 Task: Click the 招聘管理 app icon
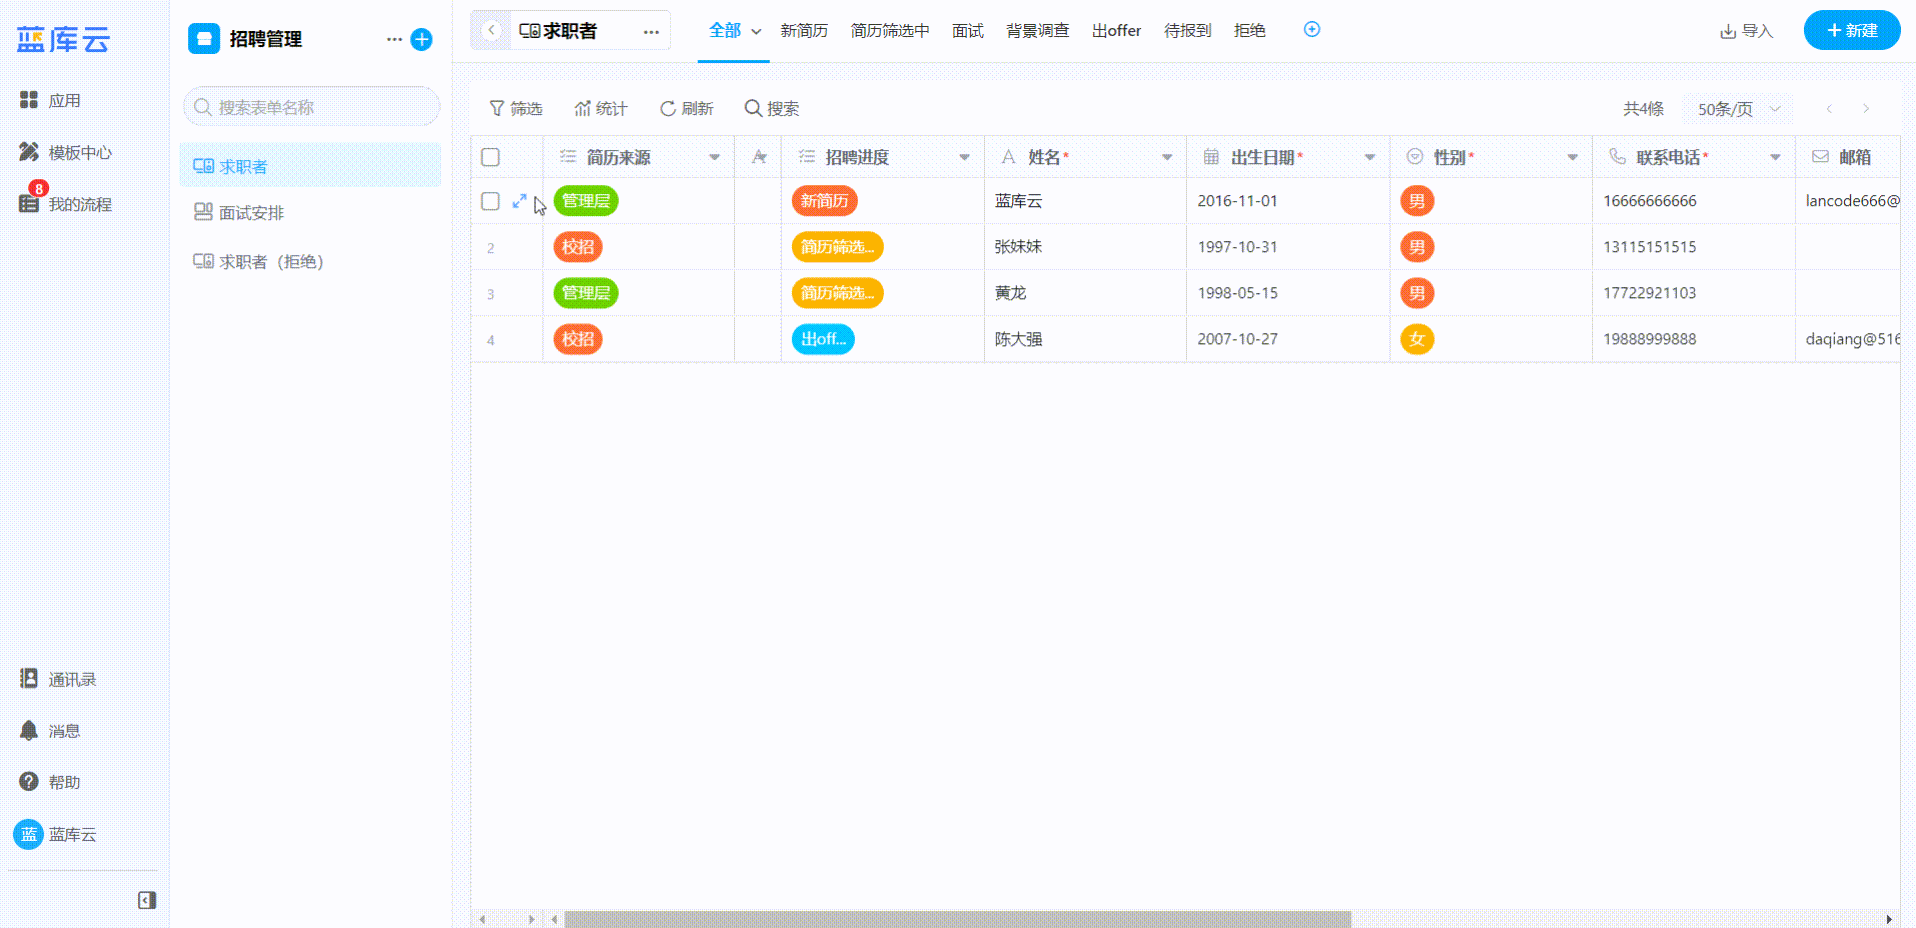pos(204,39)
